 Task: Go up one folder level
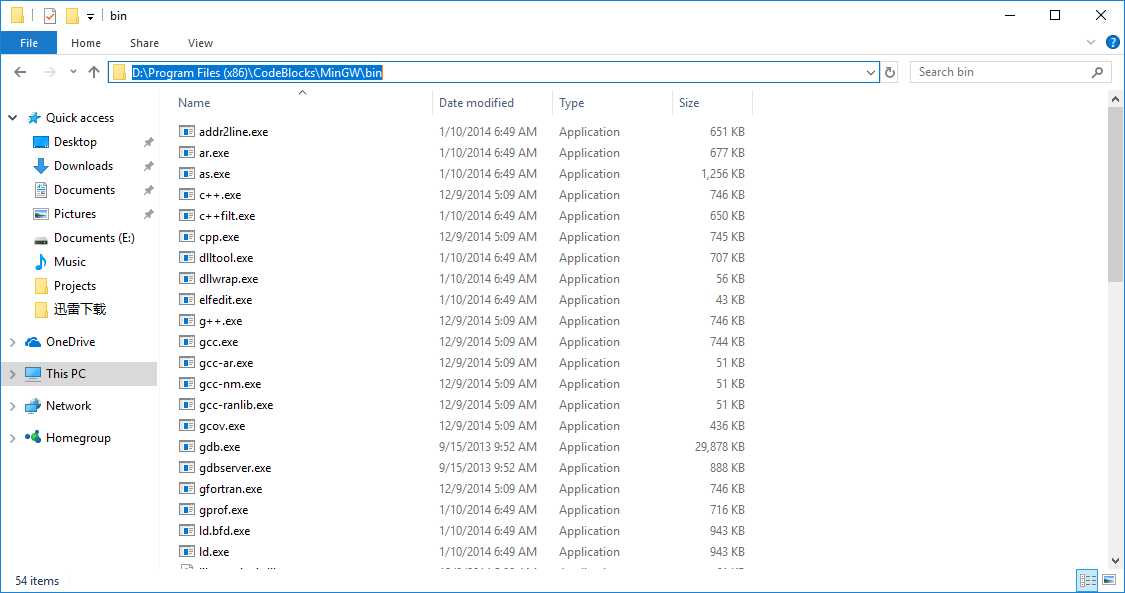point(93,72)
